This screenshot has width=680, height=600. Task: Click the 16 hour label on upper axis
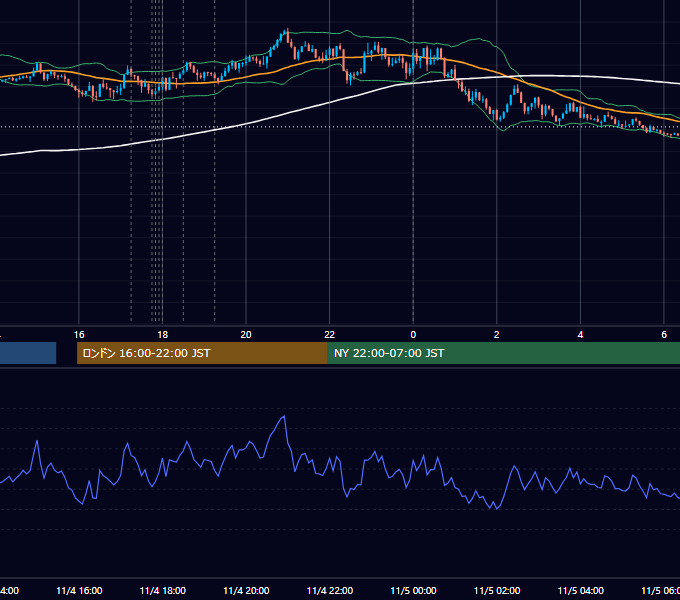click(79, 335)
